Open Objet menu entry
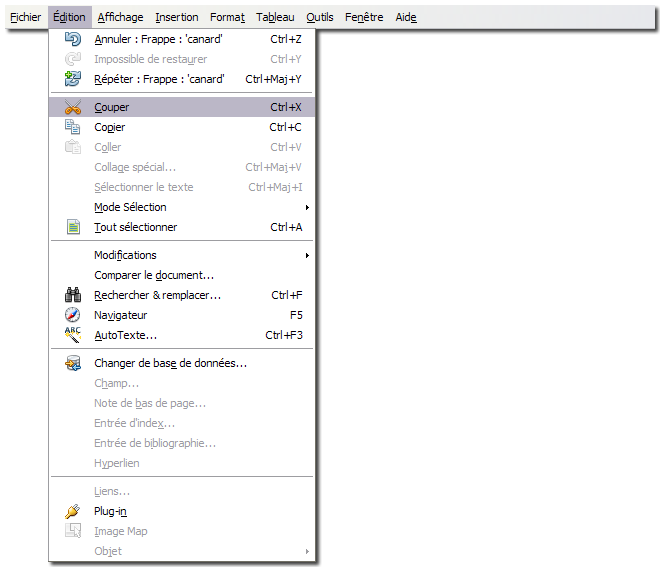 (182, 551)
